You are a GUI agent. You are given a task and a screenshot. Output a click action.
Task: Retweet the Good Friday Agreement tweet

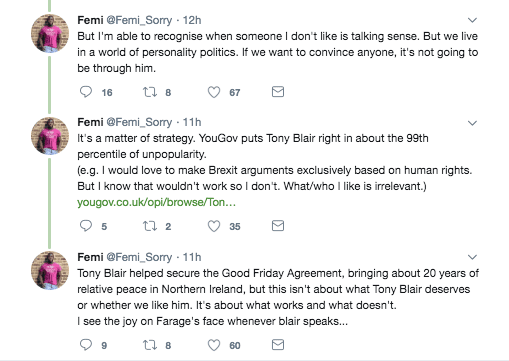[150, 345]
